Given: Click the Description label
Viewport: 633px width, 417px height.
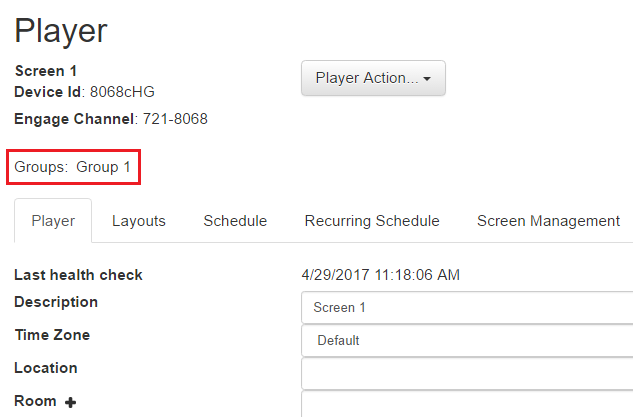Looking at the screenshot, I should (56, 302).
